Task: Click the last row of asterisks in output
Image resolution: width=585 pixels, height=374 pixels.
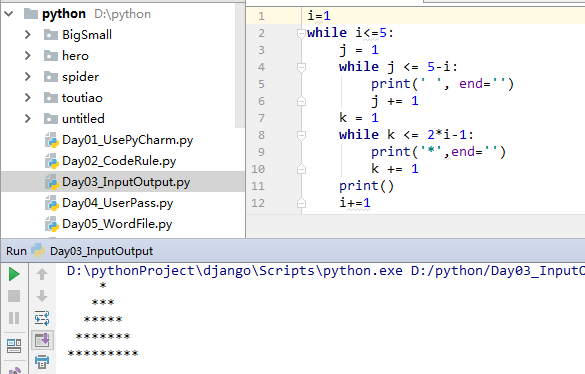Action: coord(103,353)
